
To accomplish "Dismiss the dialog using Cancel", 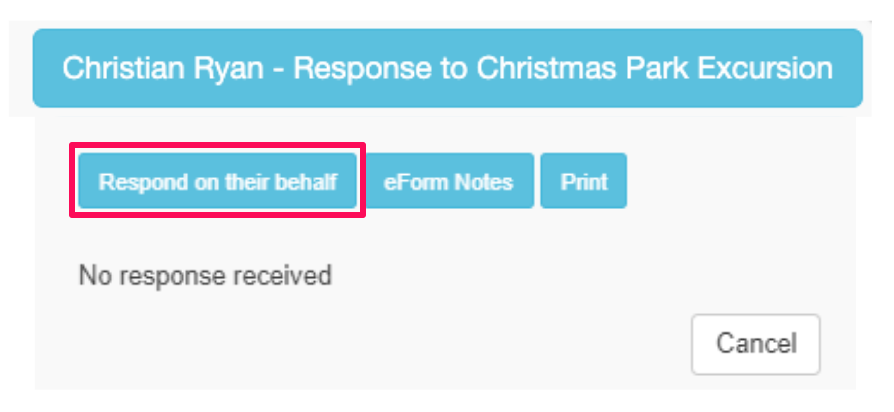I will click(755, 344).
